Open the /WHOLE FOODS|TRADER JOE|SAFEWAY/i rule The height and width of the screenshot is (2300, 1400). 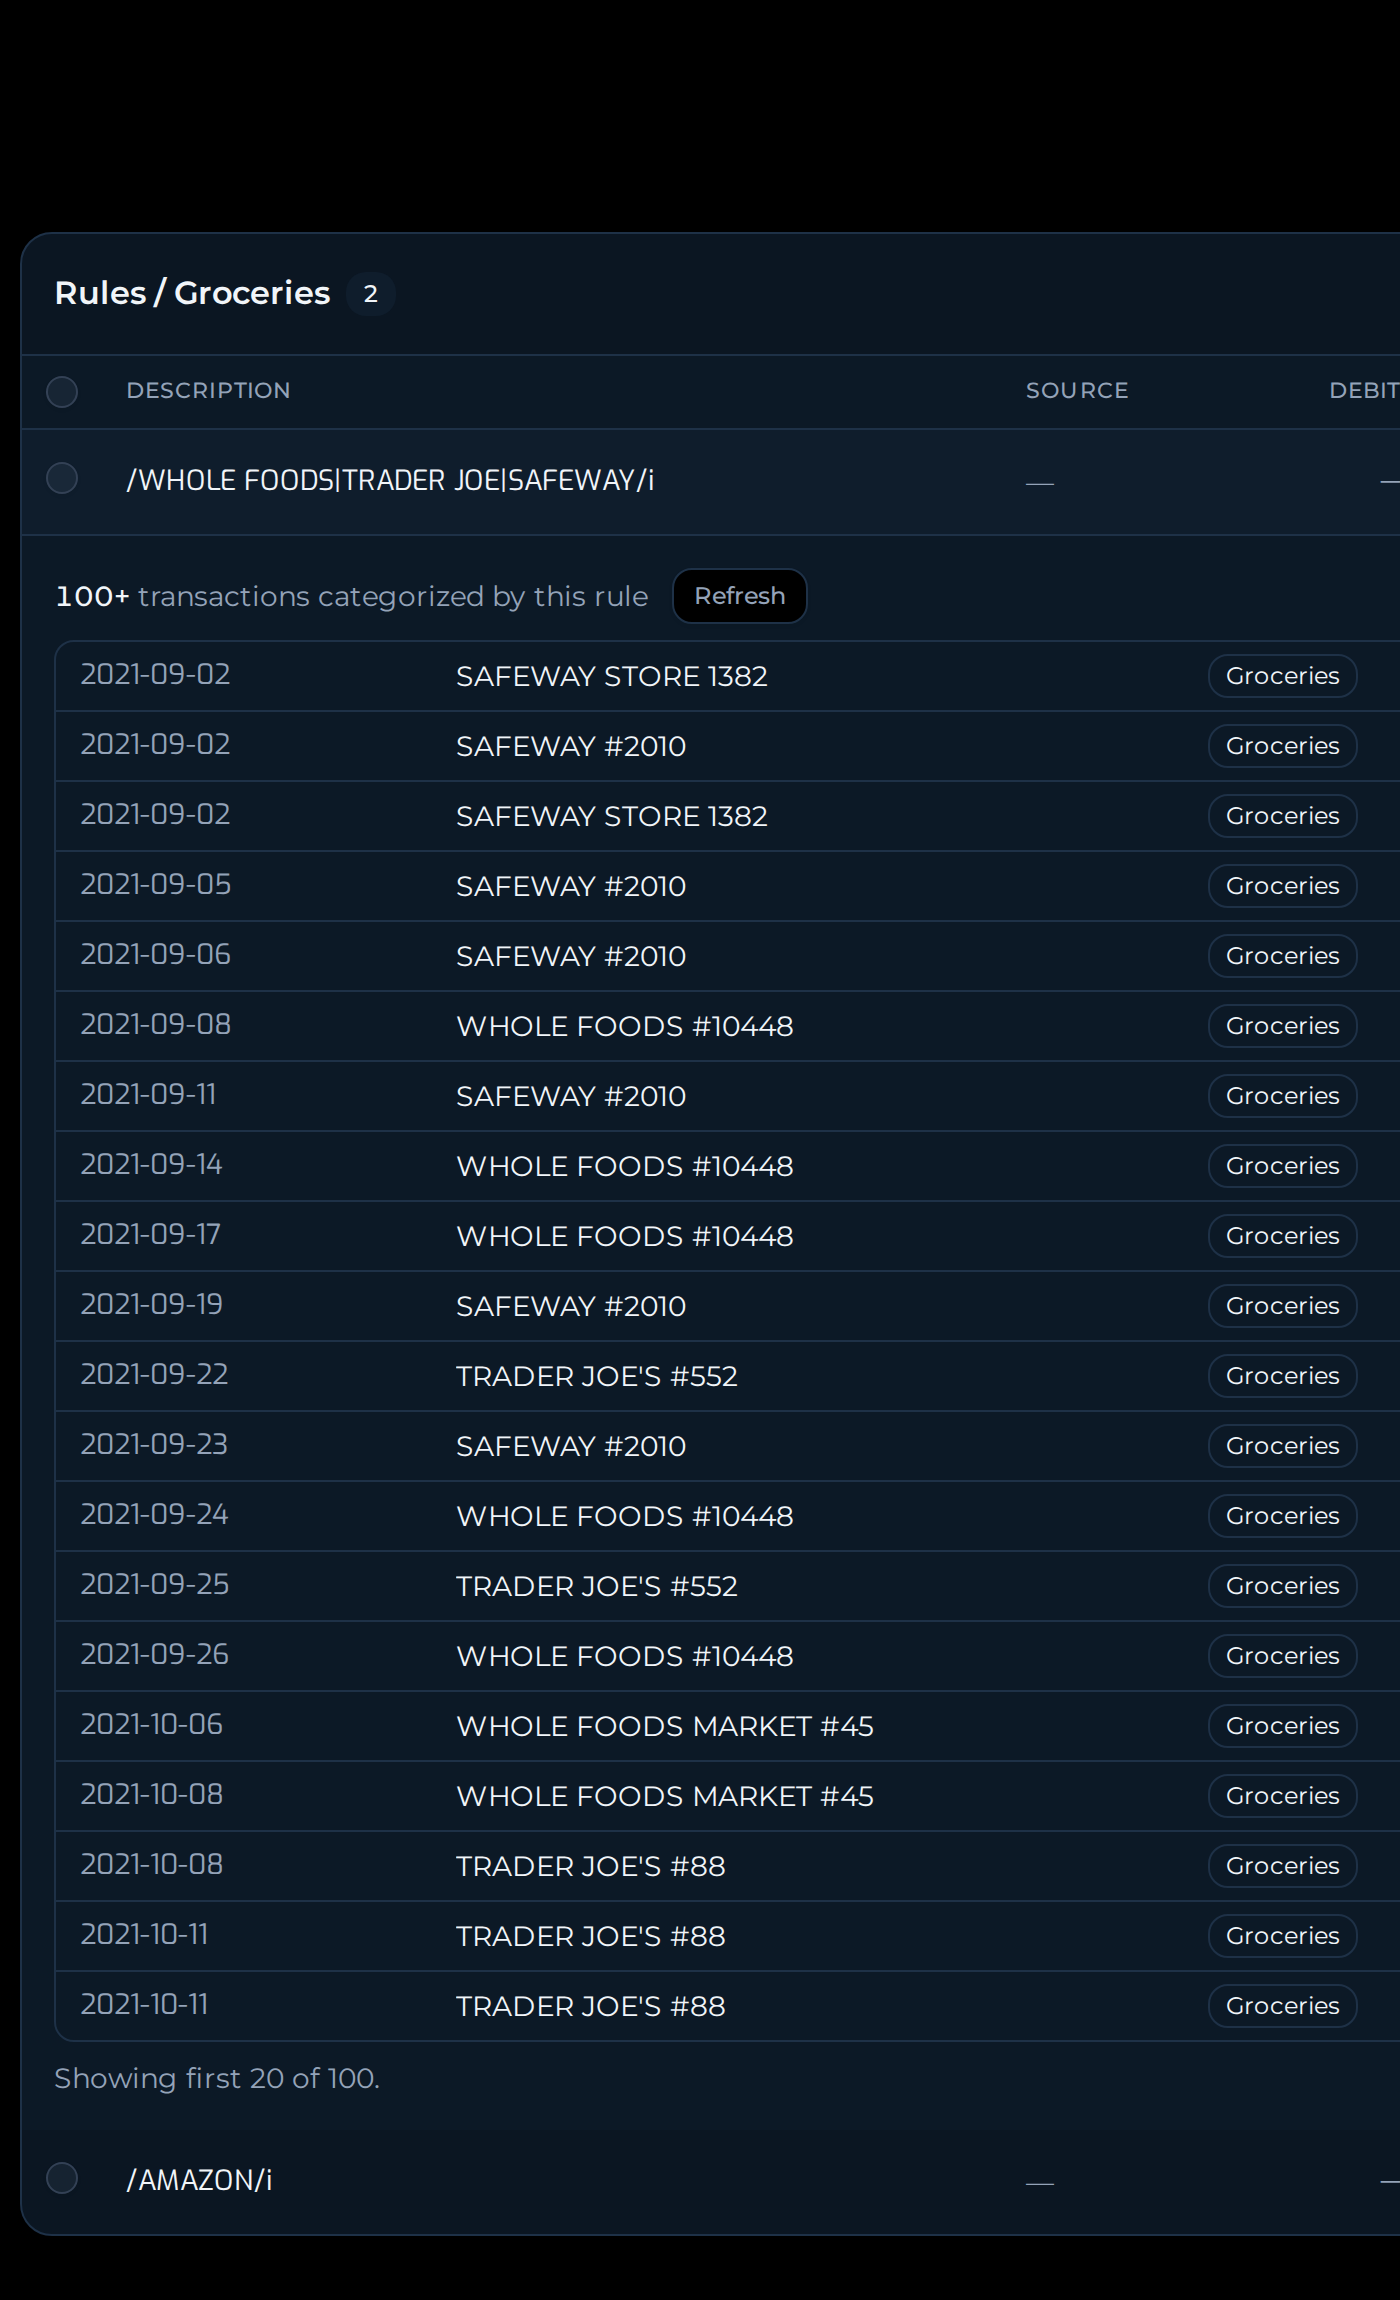coord(710,481)
